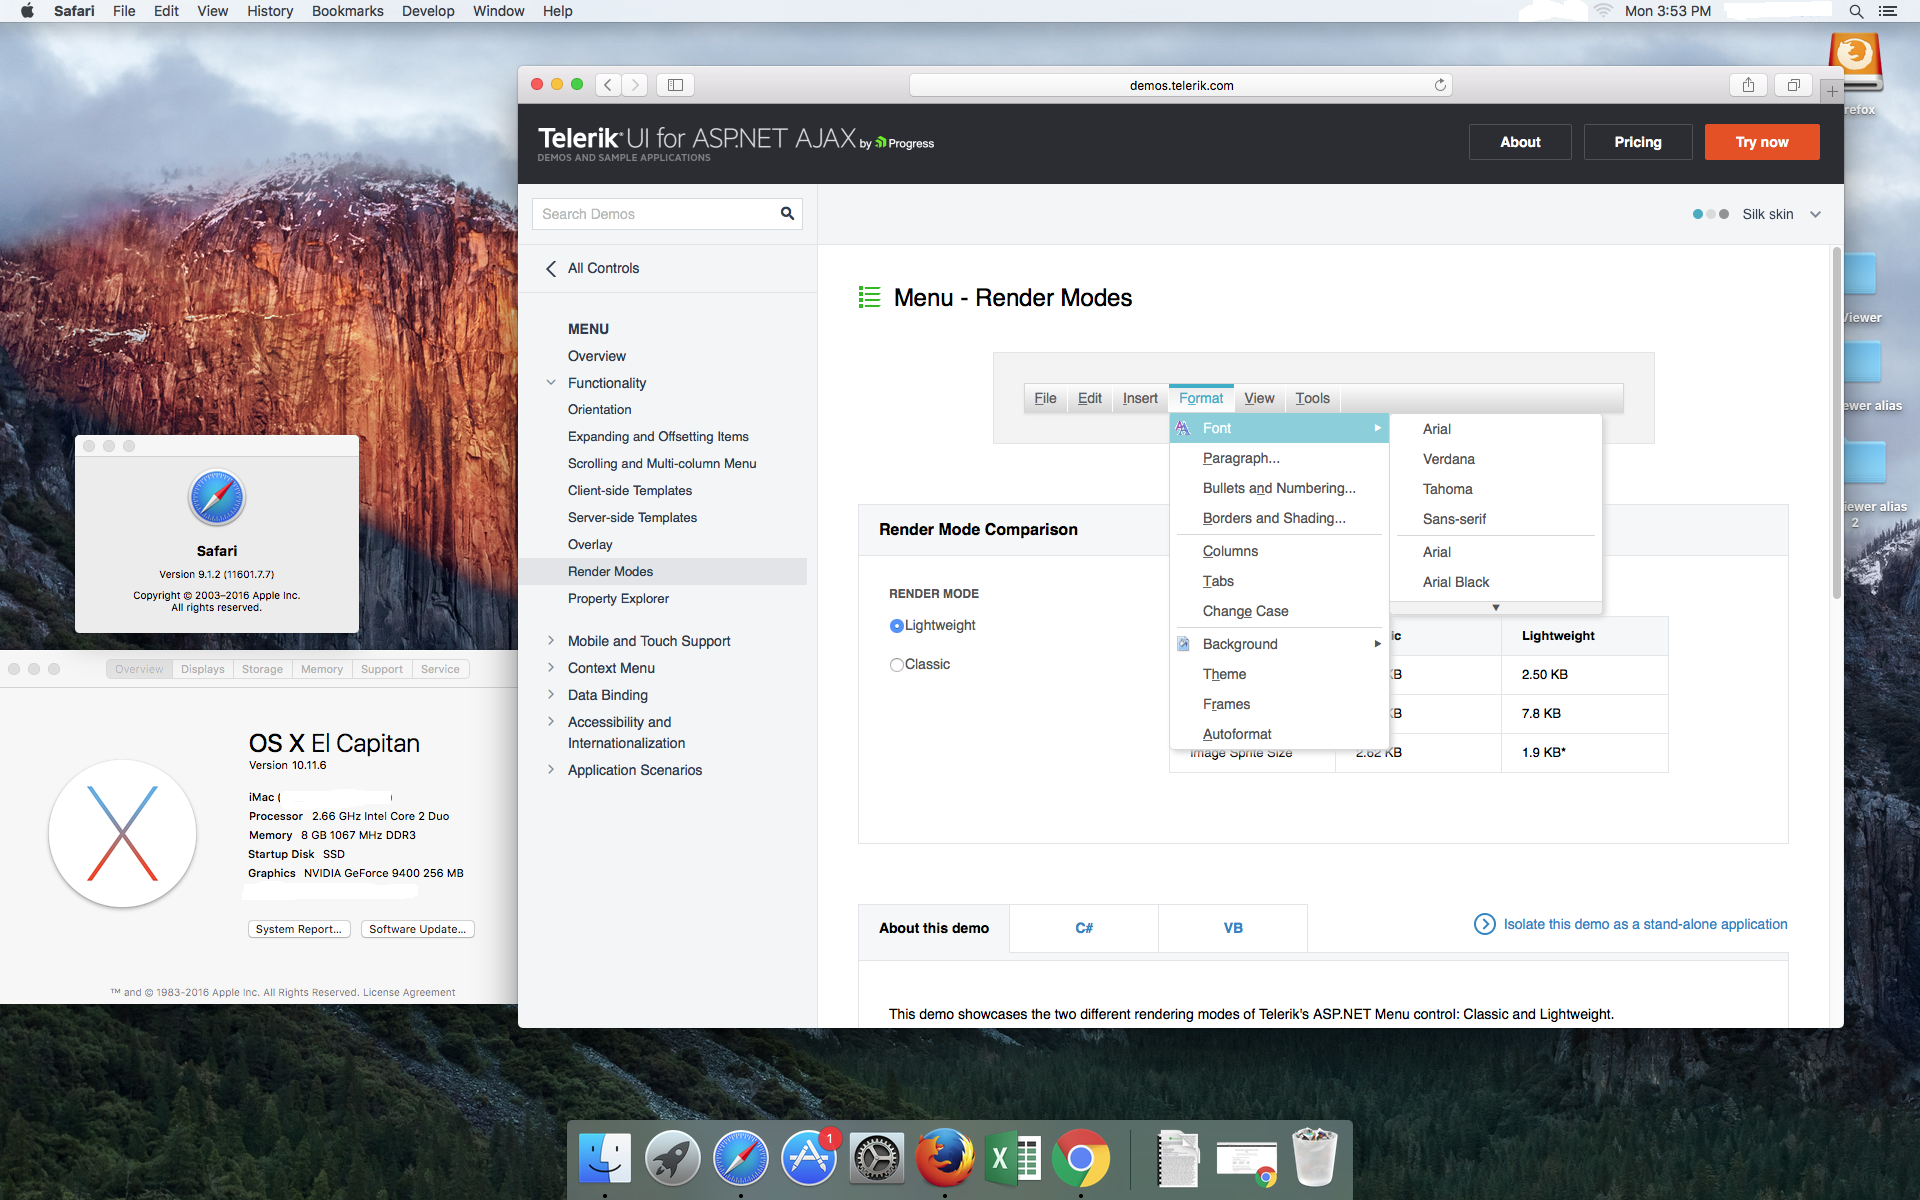The width and height of the screenshot is (1920, 1200).
Task: Expand Mobile and Touch Support section
Action: (551, 641)
